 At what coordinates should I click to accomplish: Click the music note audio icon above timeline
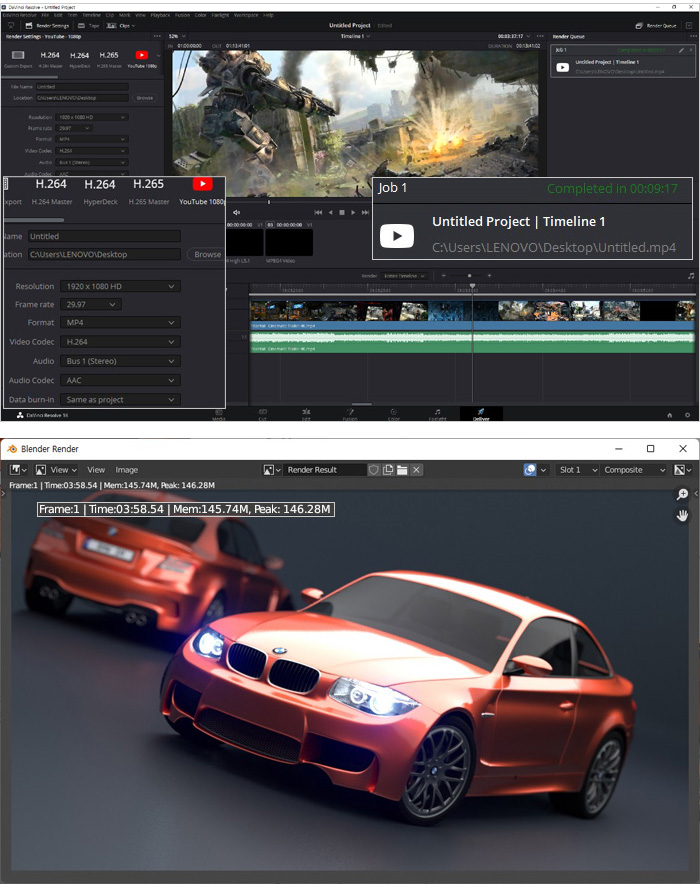(x=691, y=276)
